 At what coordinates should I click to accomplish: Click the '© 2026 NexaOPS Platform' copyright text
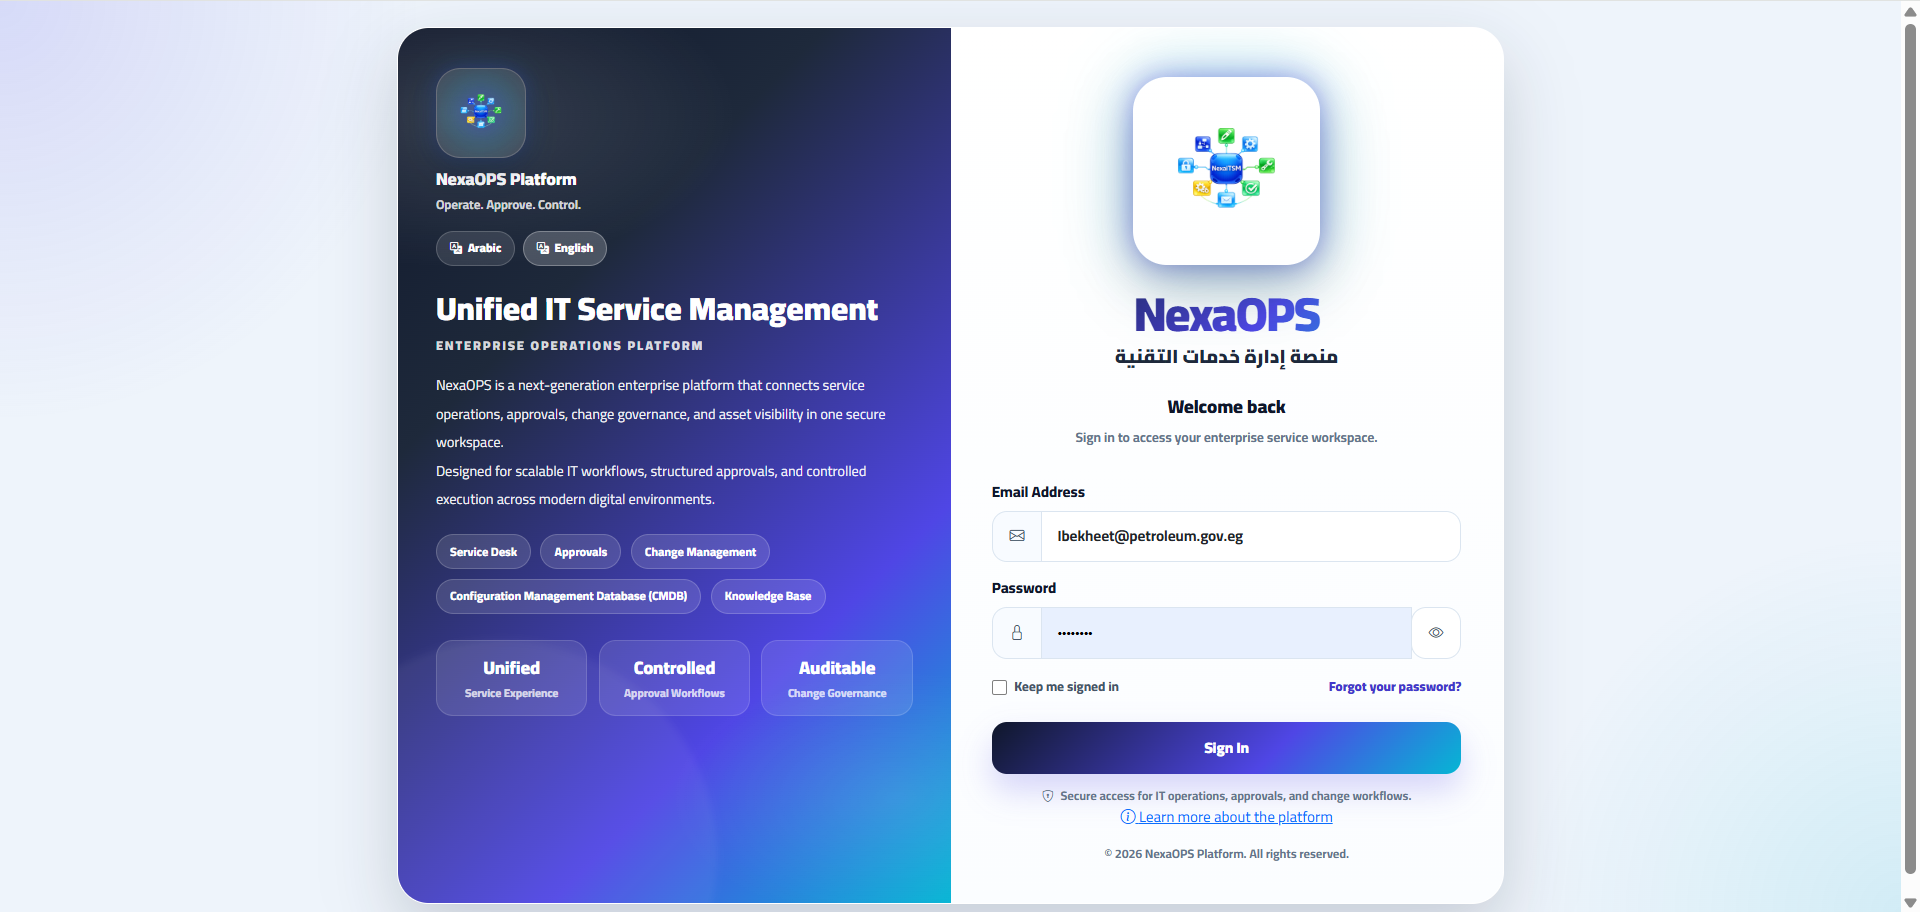coord(1226,854)
